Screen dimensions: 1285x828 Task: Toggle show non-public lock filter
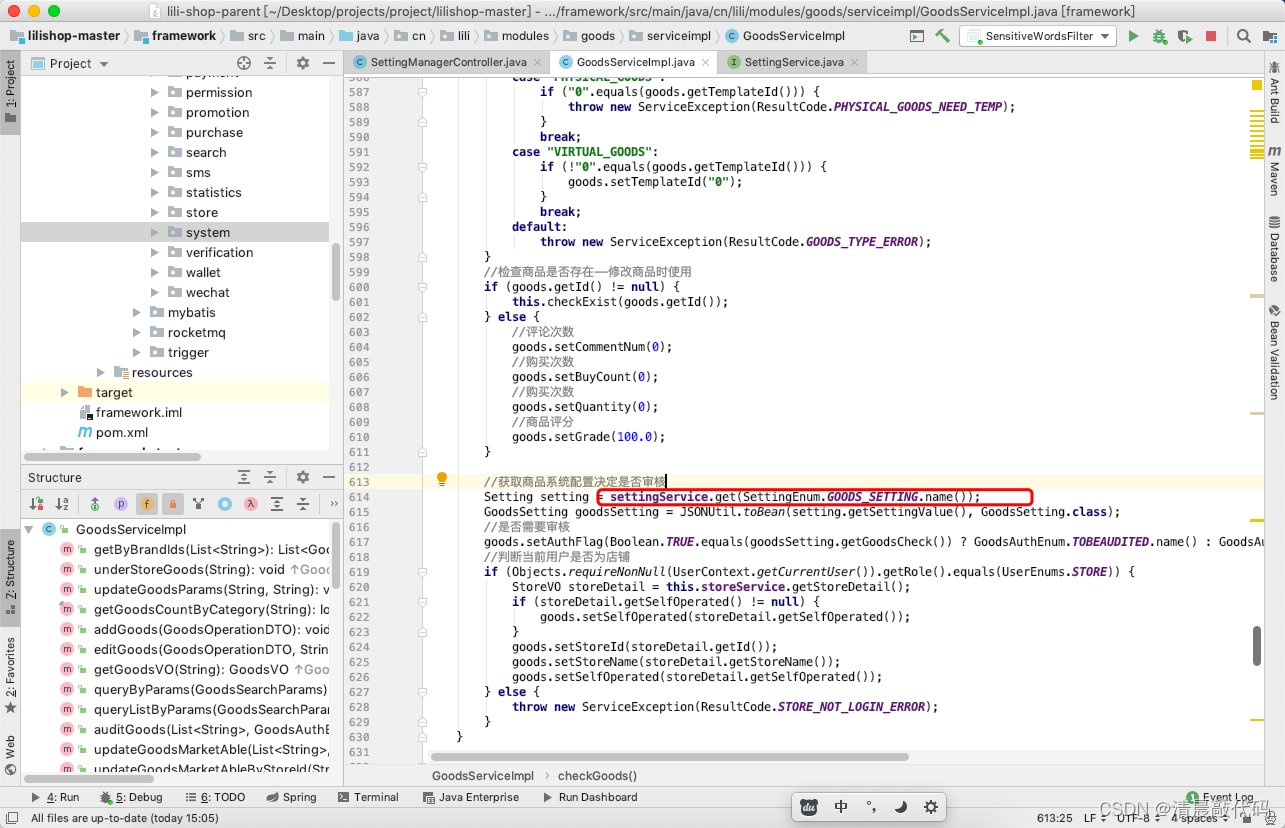172,504
